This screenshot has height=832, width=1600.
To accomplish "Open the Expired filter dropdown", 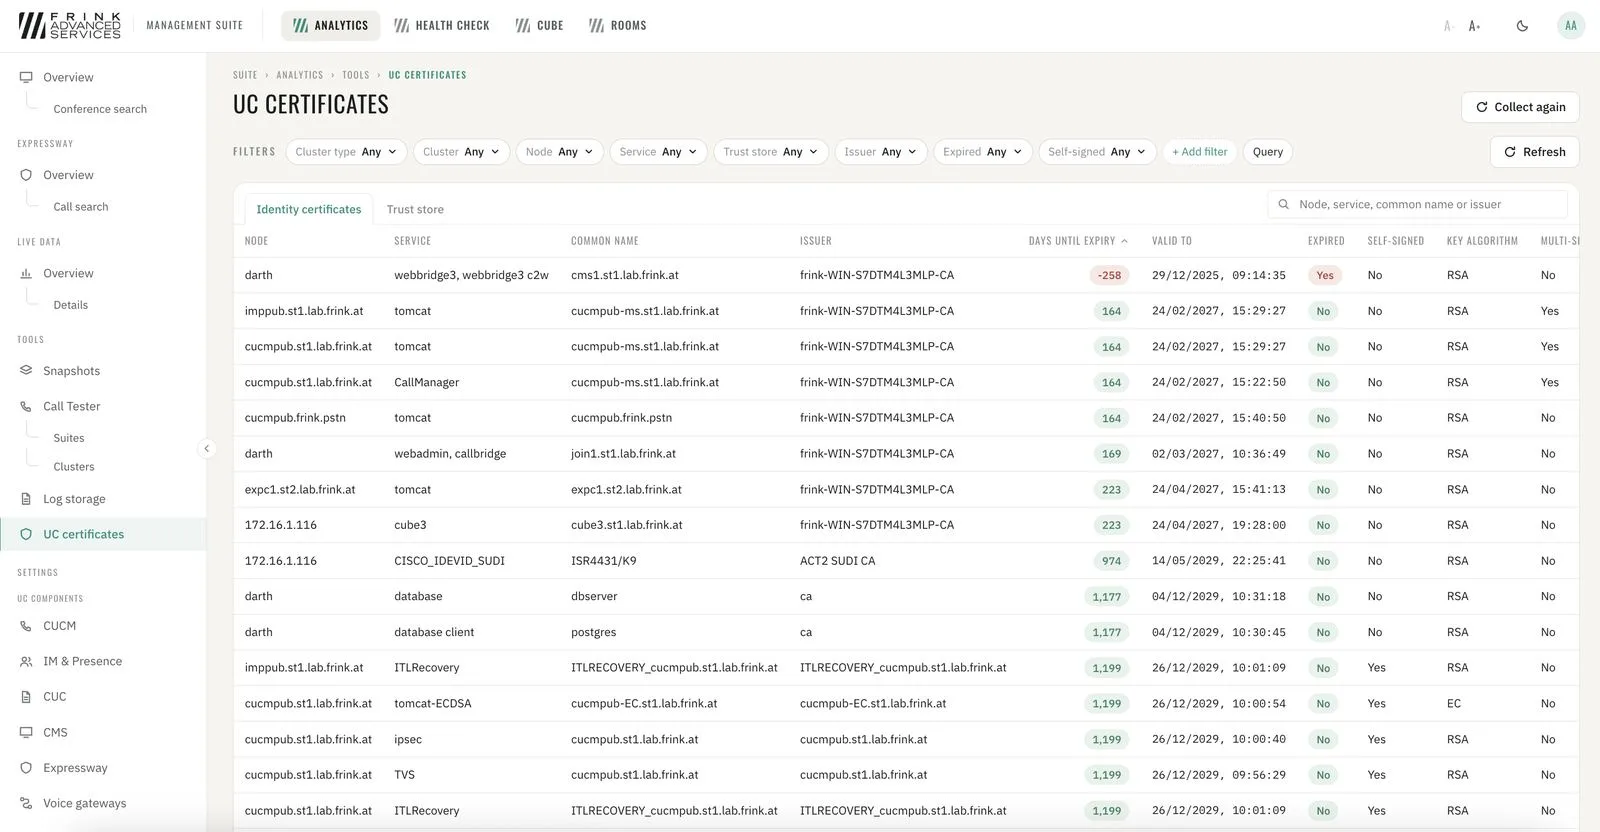I will click(983, 152).
